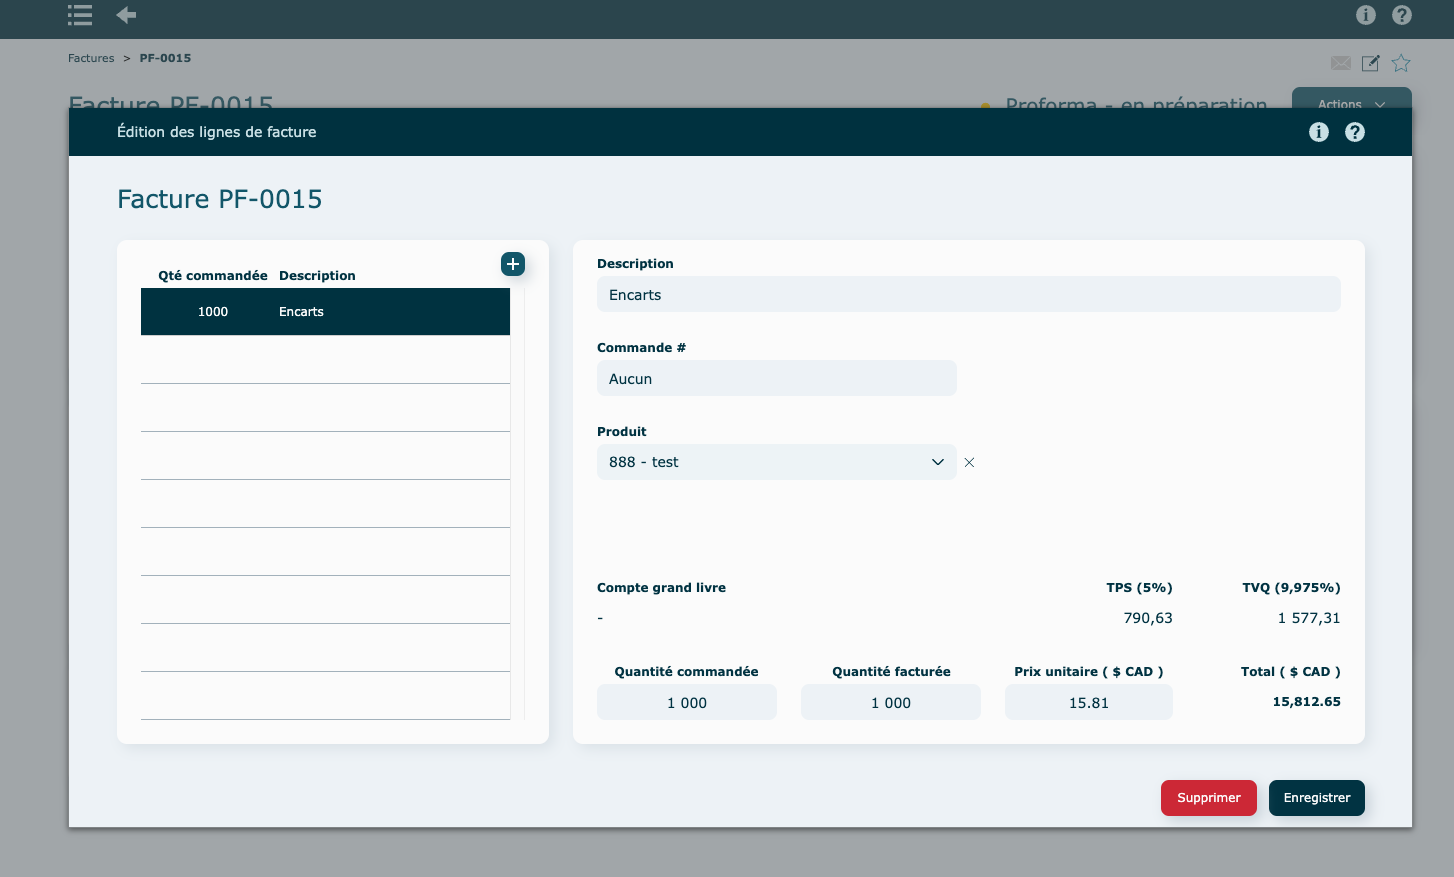Clear the selected product with X icon
This screenshot has height=877, width=1454.
coord(969,463)
